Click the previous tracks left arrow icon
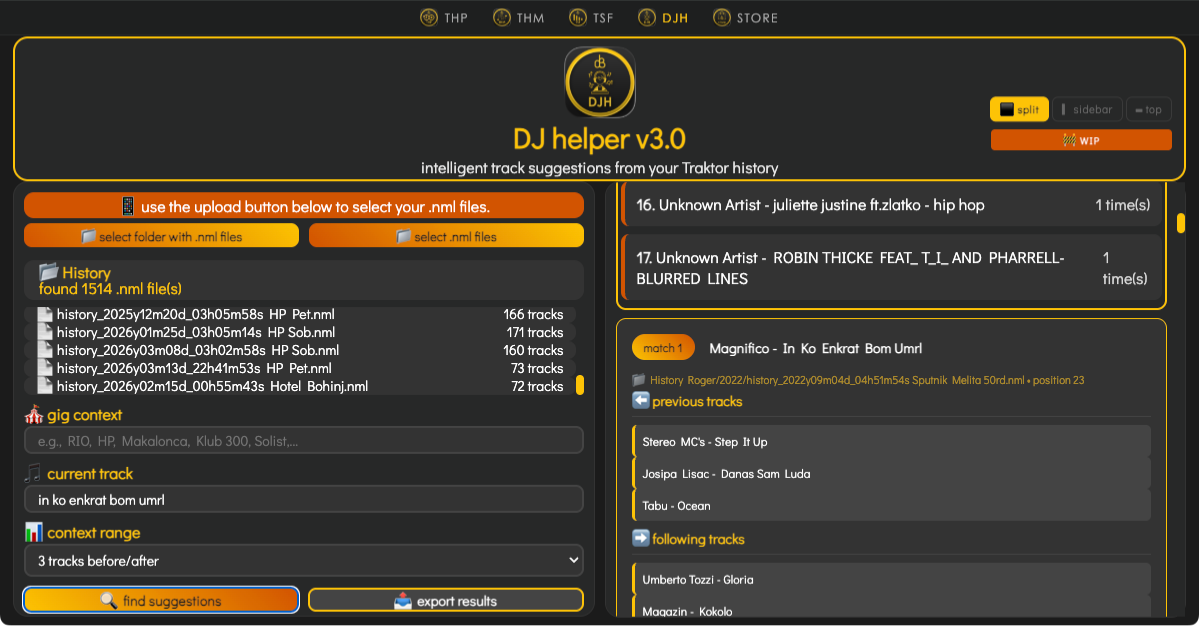This screenshot has width=1199, height=626. coord(641,401)
